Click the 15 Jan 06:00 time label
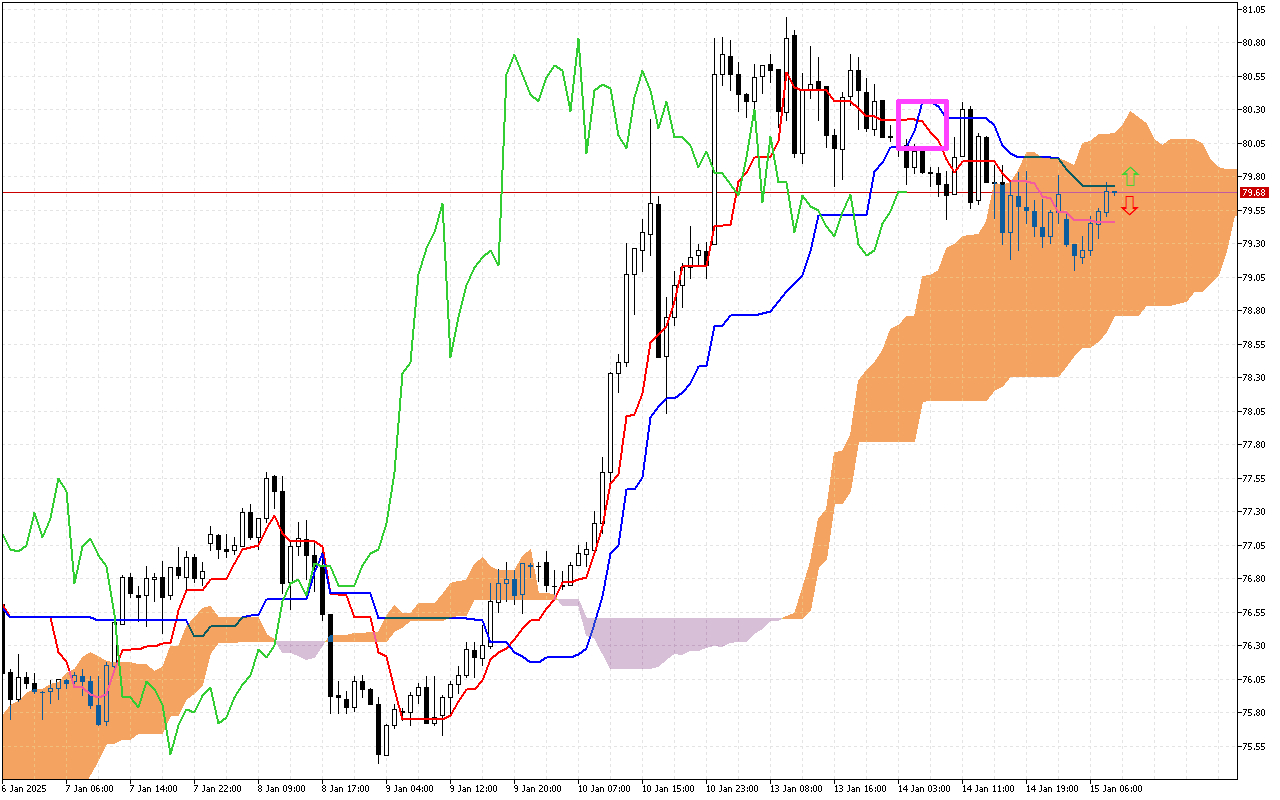Screen dimensions: 1280x800 point(1118,789)
